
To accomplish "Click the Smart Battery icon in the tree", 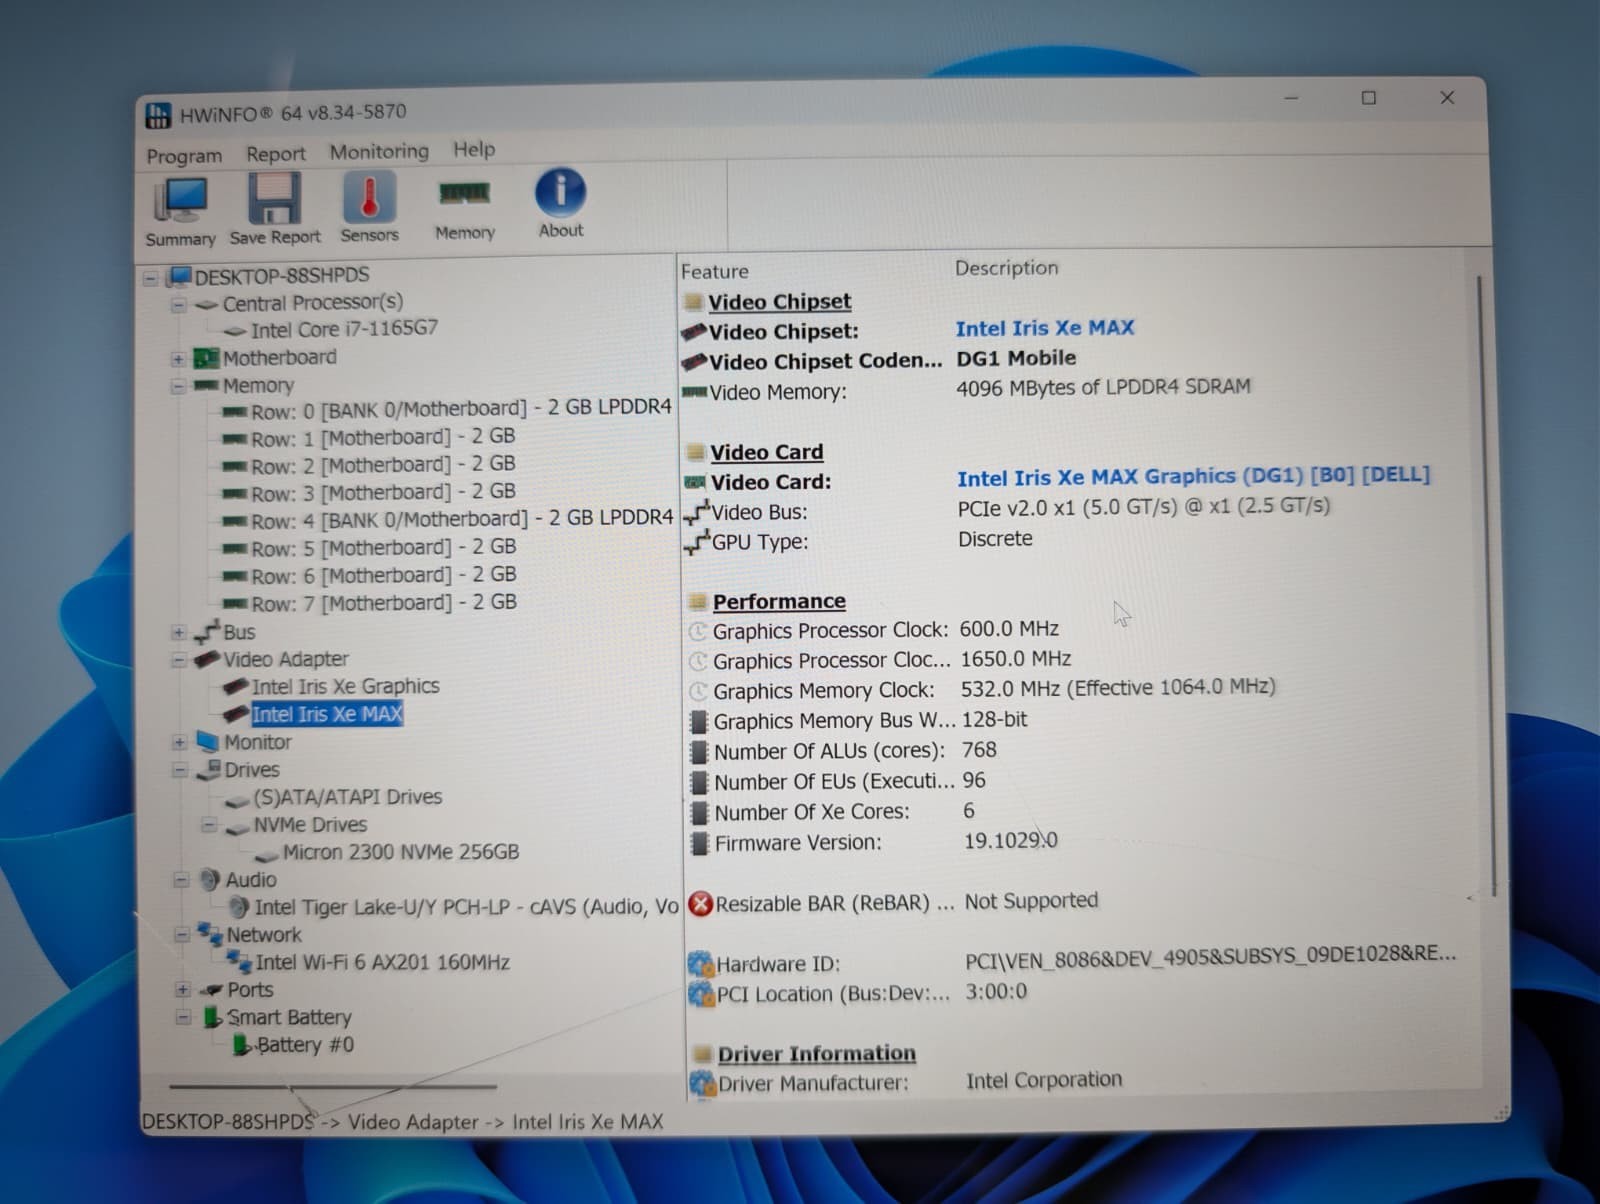I will tap(212, 1017).
